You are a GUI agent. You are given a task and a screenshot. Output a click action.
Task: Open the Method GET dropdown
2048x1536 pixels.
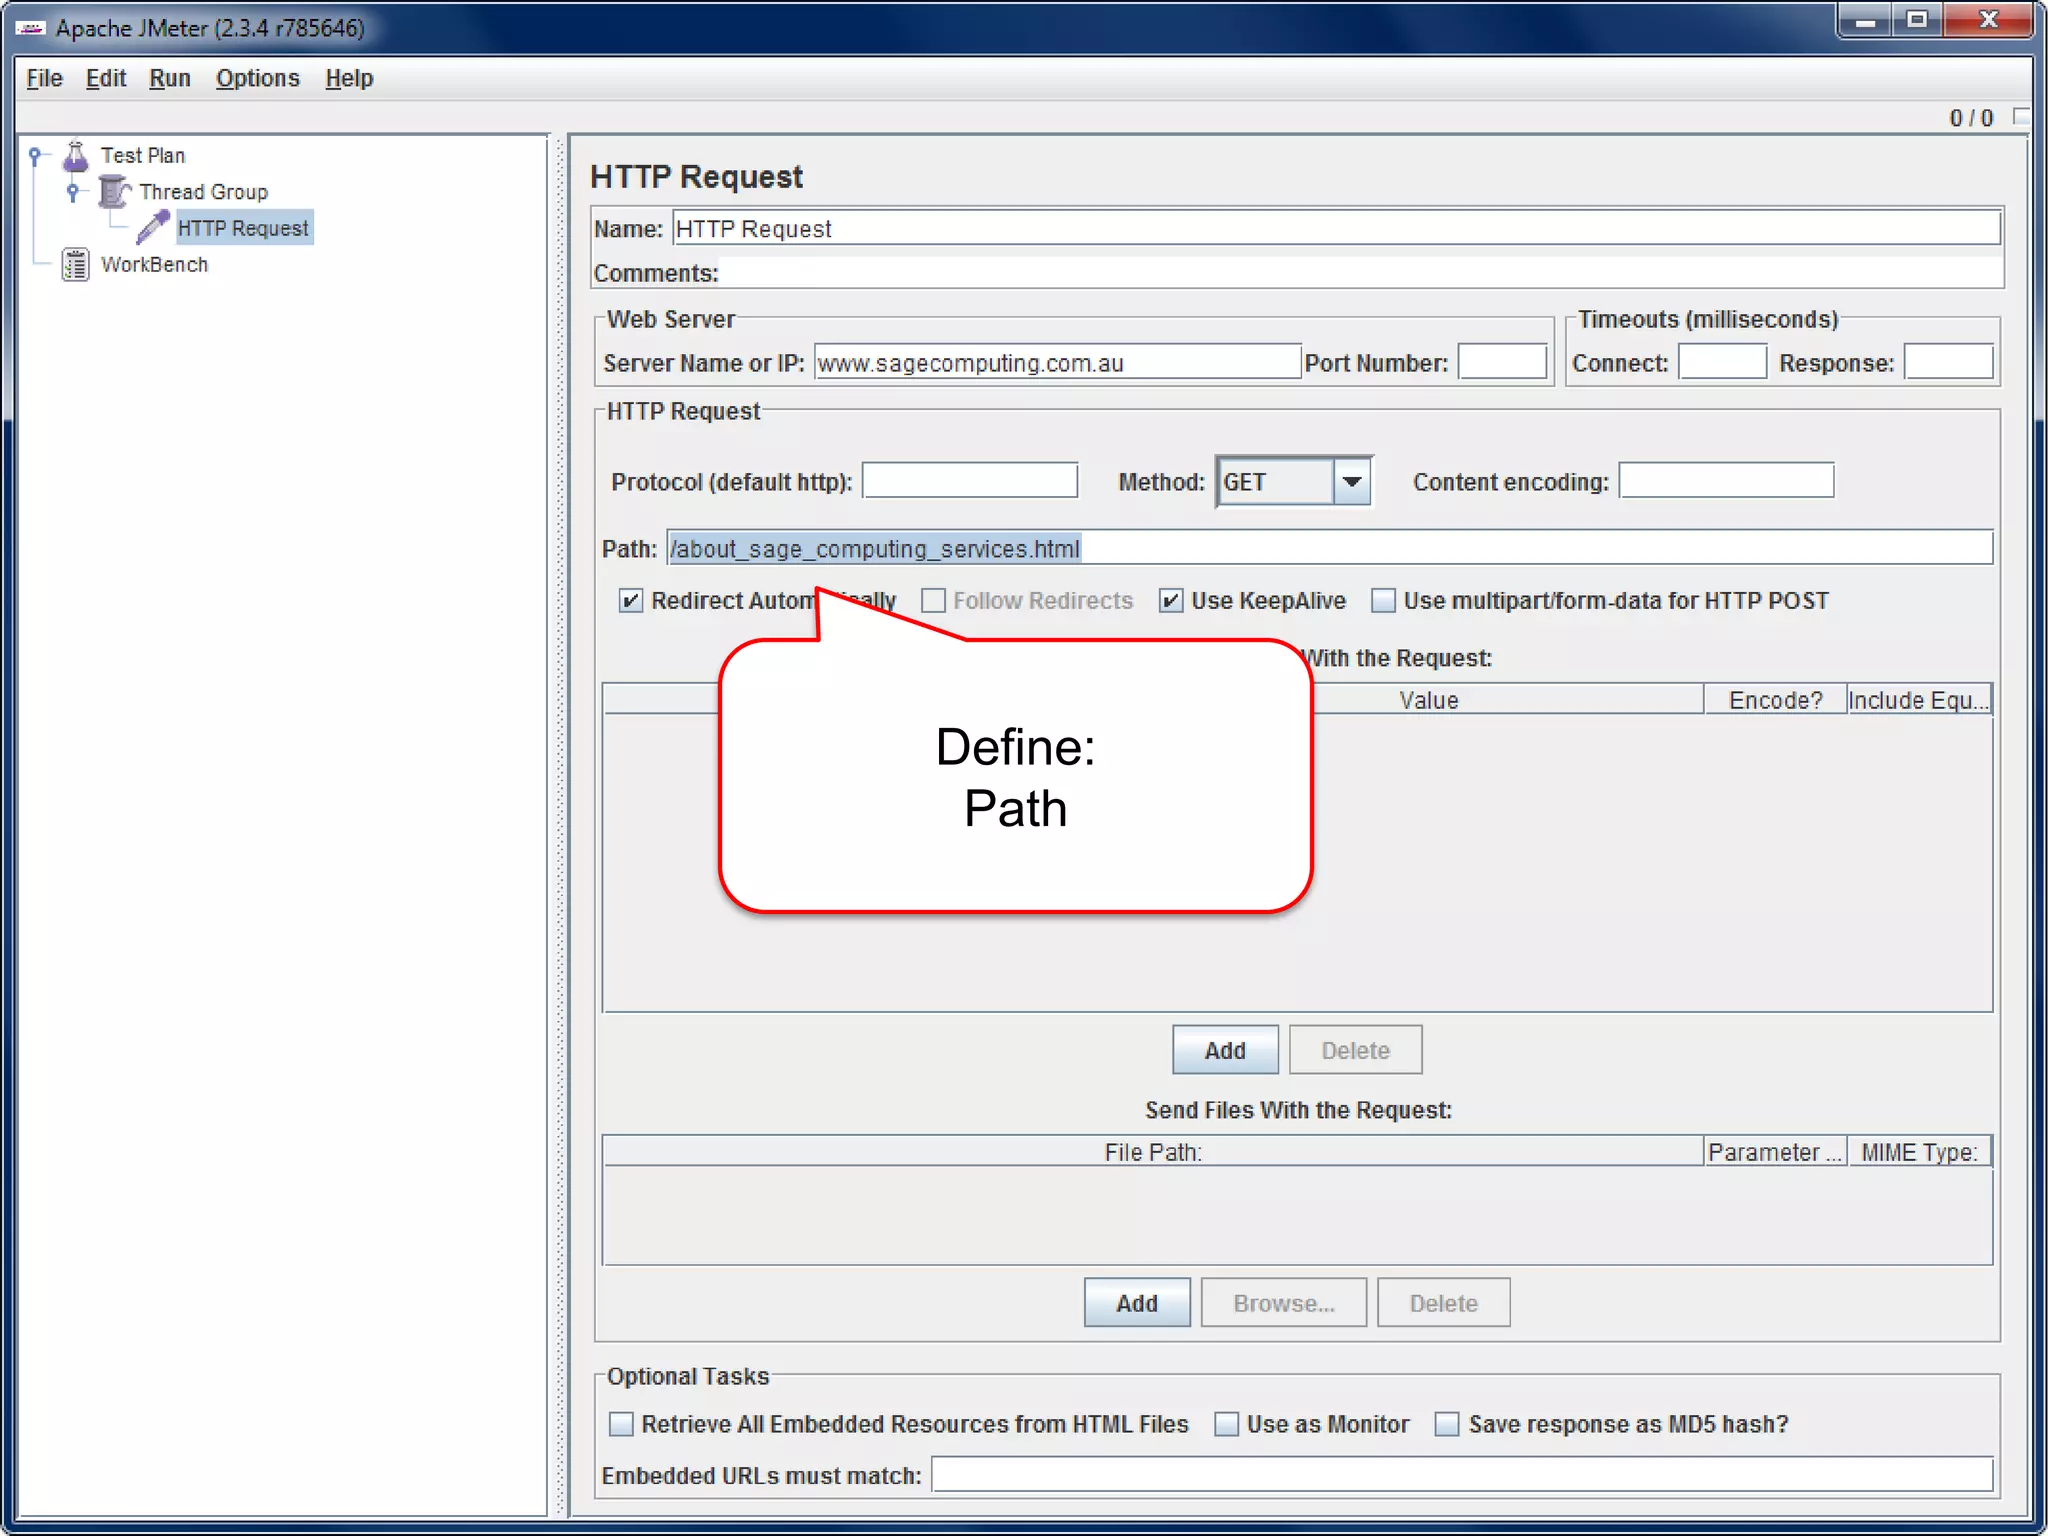(1351, 482)
